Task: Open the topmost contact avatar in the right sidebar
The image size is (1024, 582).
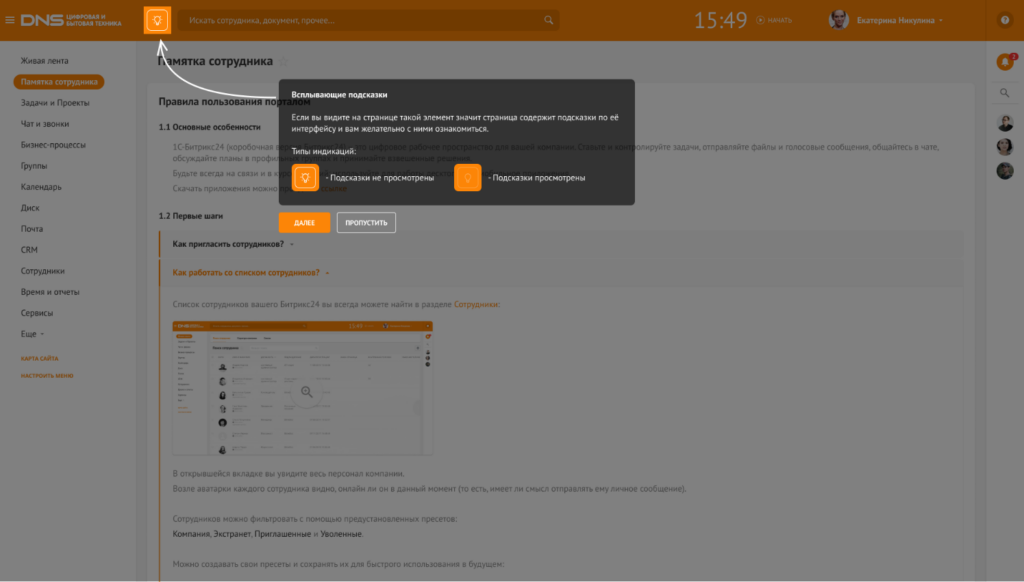Action: tap(1005, 122)
